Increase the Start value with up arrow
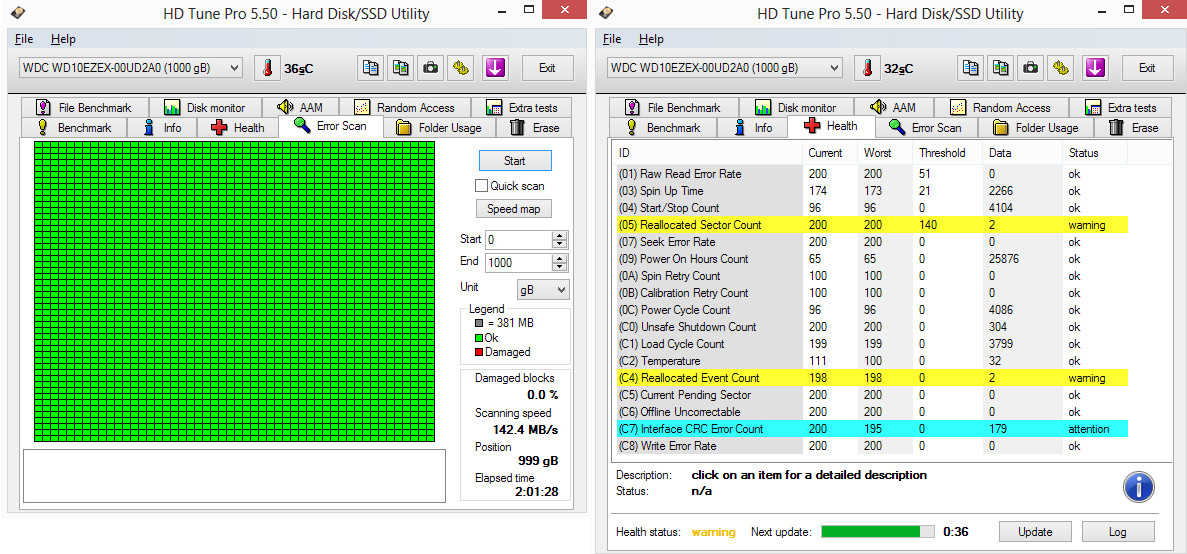 [559, 235]
